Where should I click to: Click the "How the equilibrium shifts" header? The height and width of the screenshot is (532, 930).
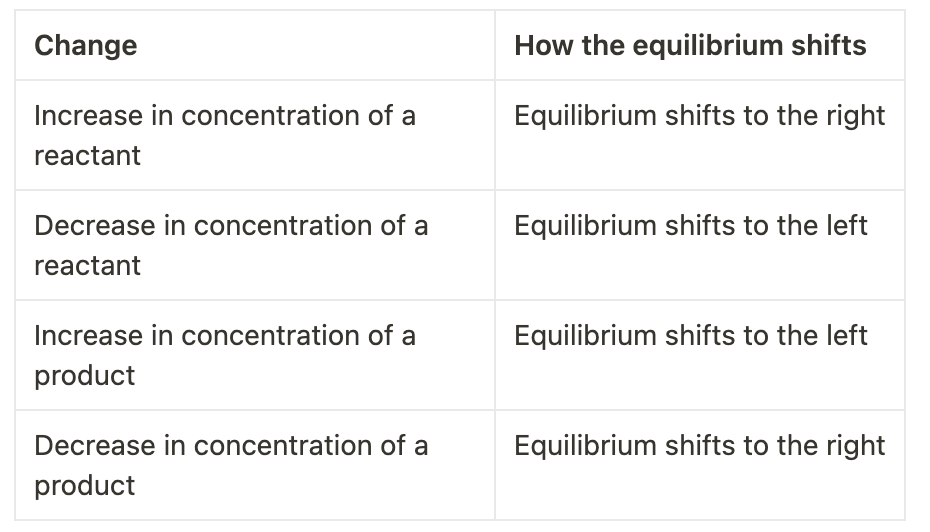click(690, 46)
